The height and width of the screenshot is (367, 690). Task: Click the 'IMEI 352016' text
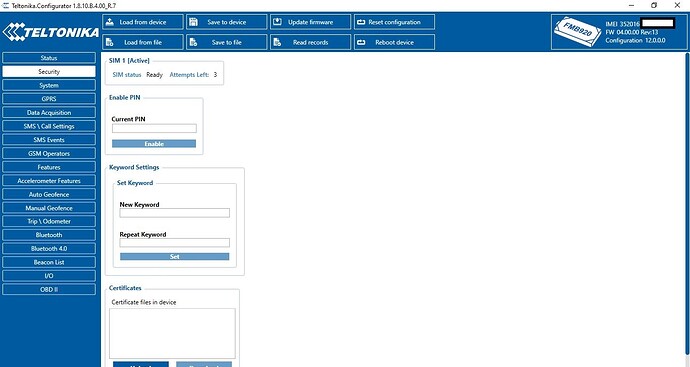point(622,24)
